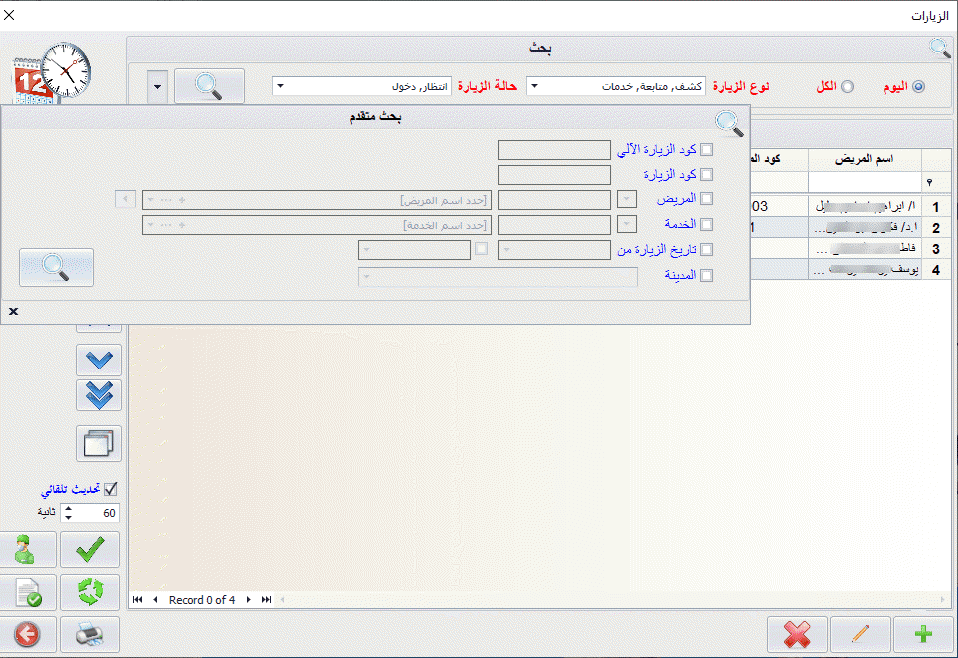
Task: Click the pencil edit button
Action: pyautogui.click(x=860, y=634)
